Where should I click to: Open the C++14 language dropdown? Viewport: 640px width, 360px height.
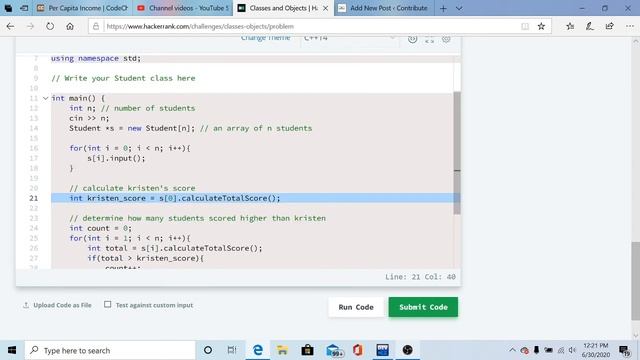click(349, 39)
